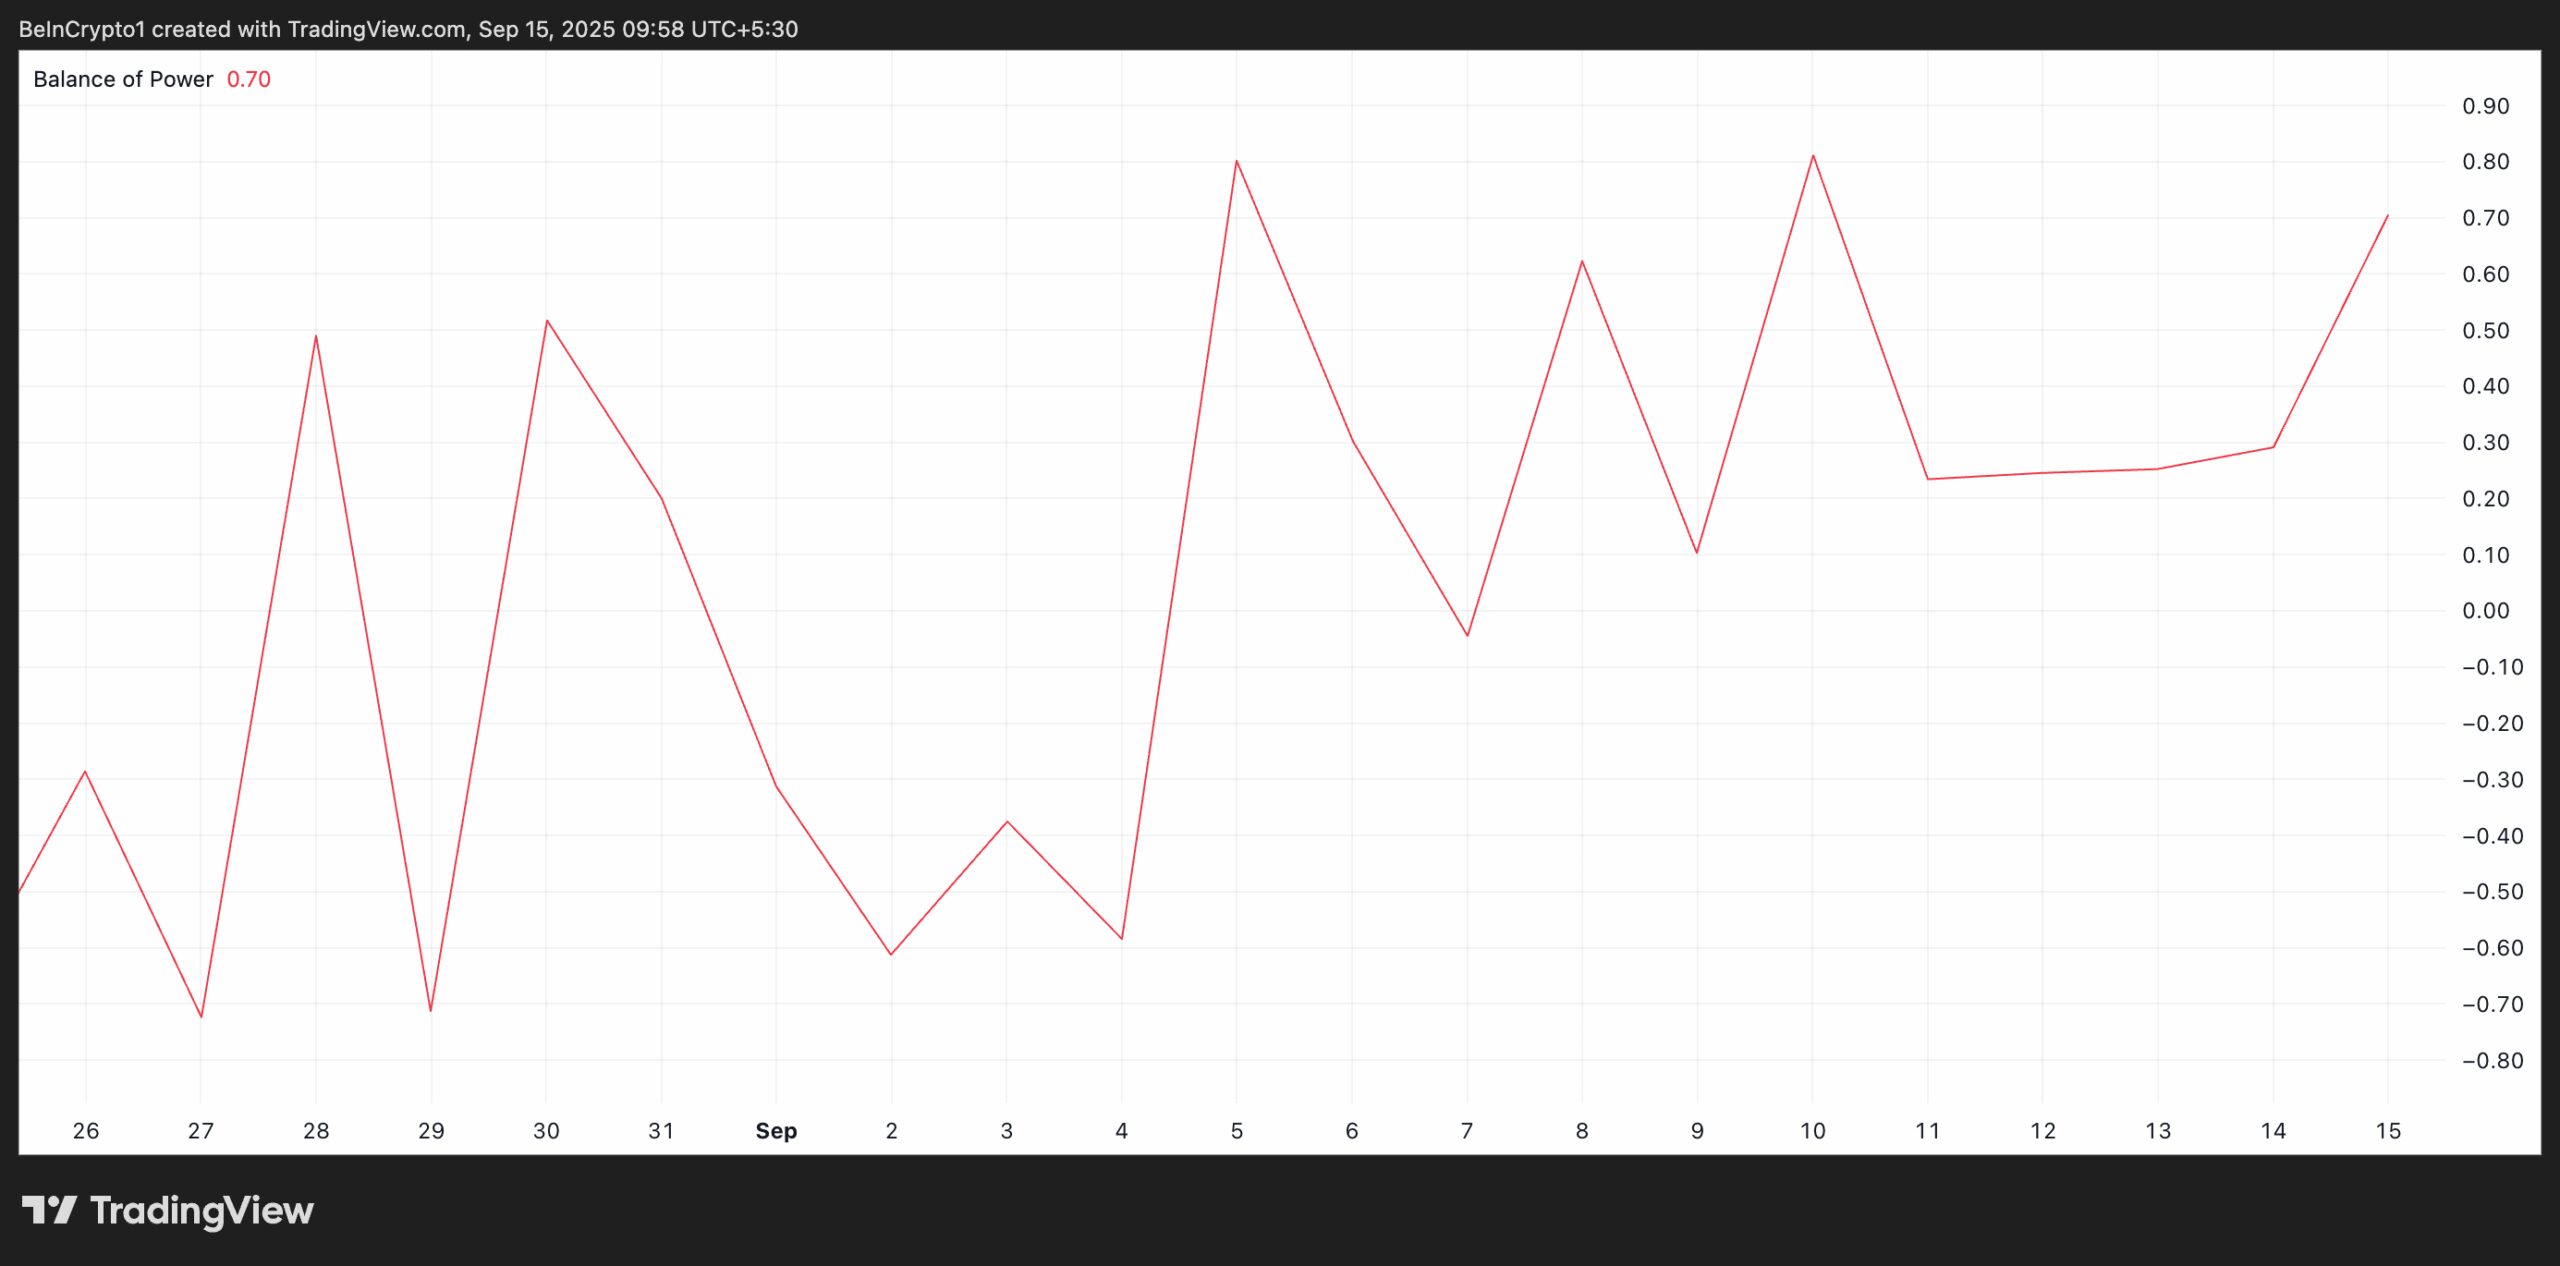
Task: Click date label 26 on time axis
Action: click(x=86, y=1131)
